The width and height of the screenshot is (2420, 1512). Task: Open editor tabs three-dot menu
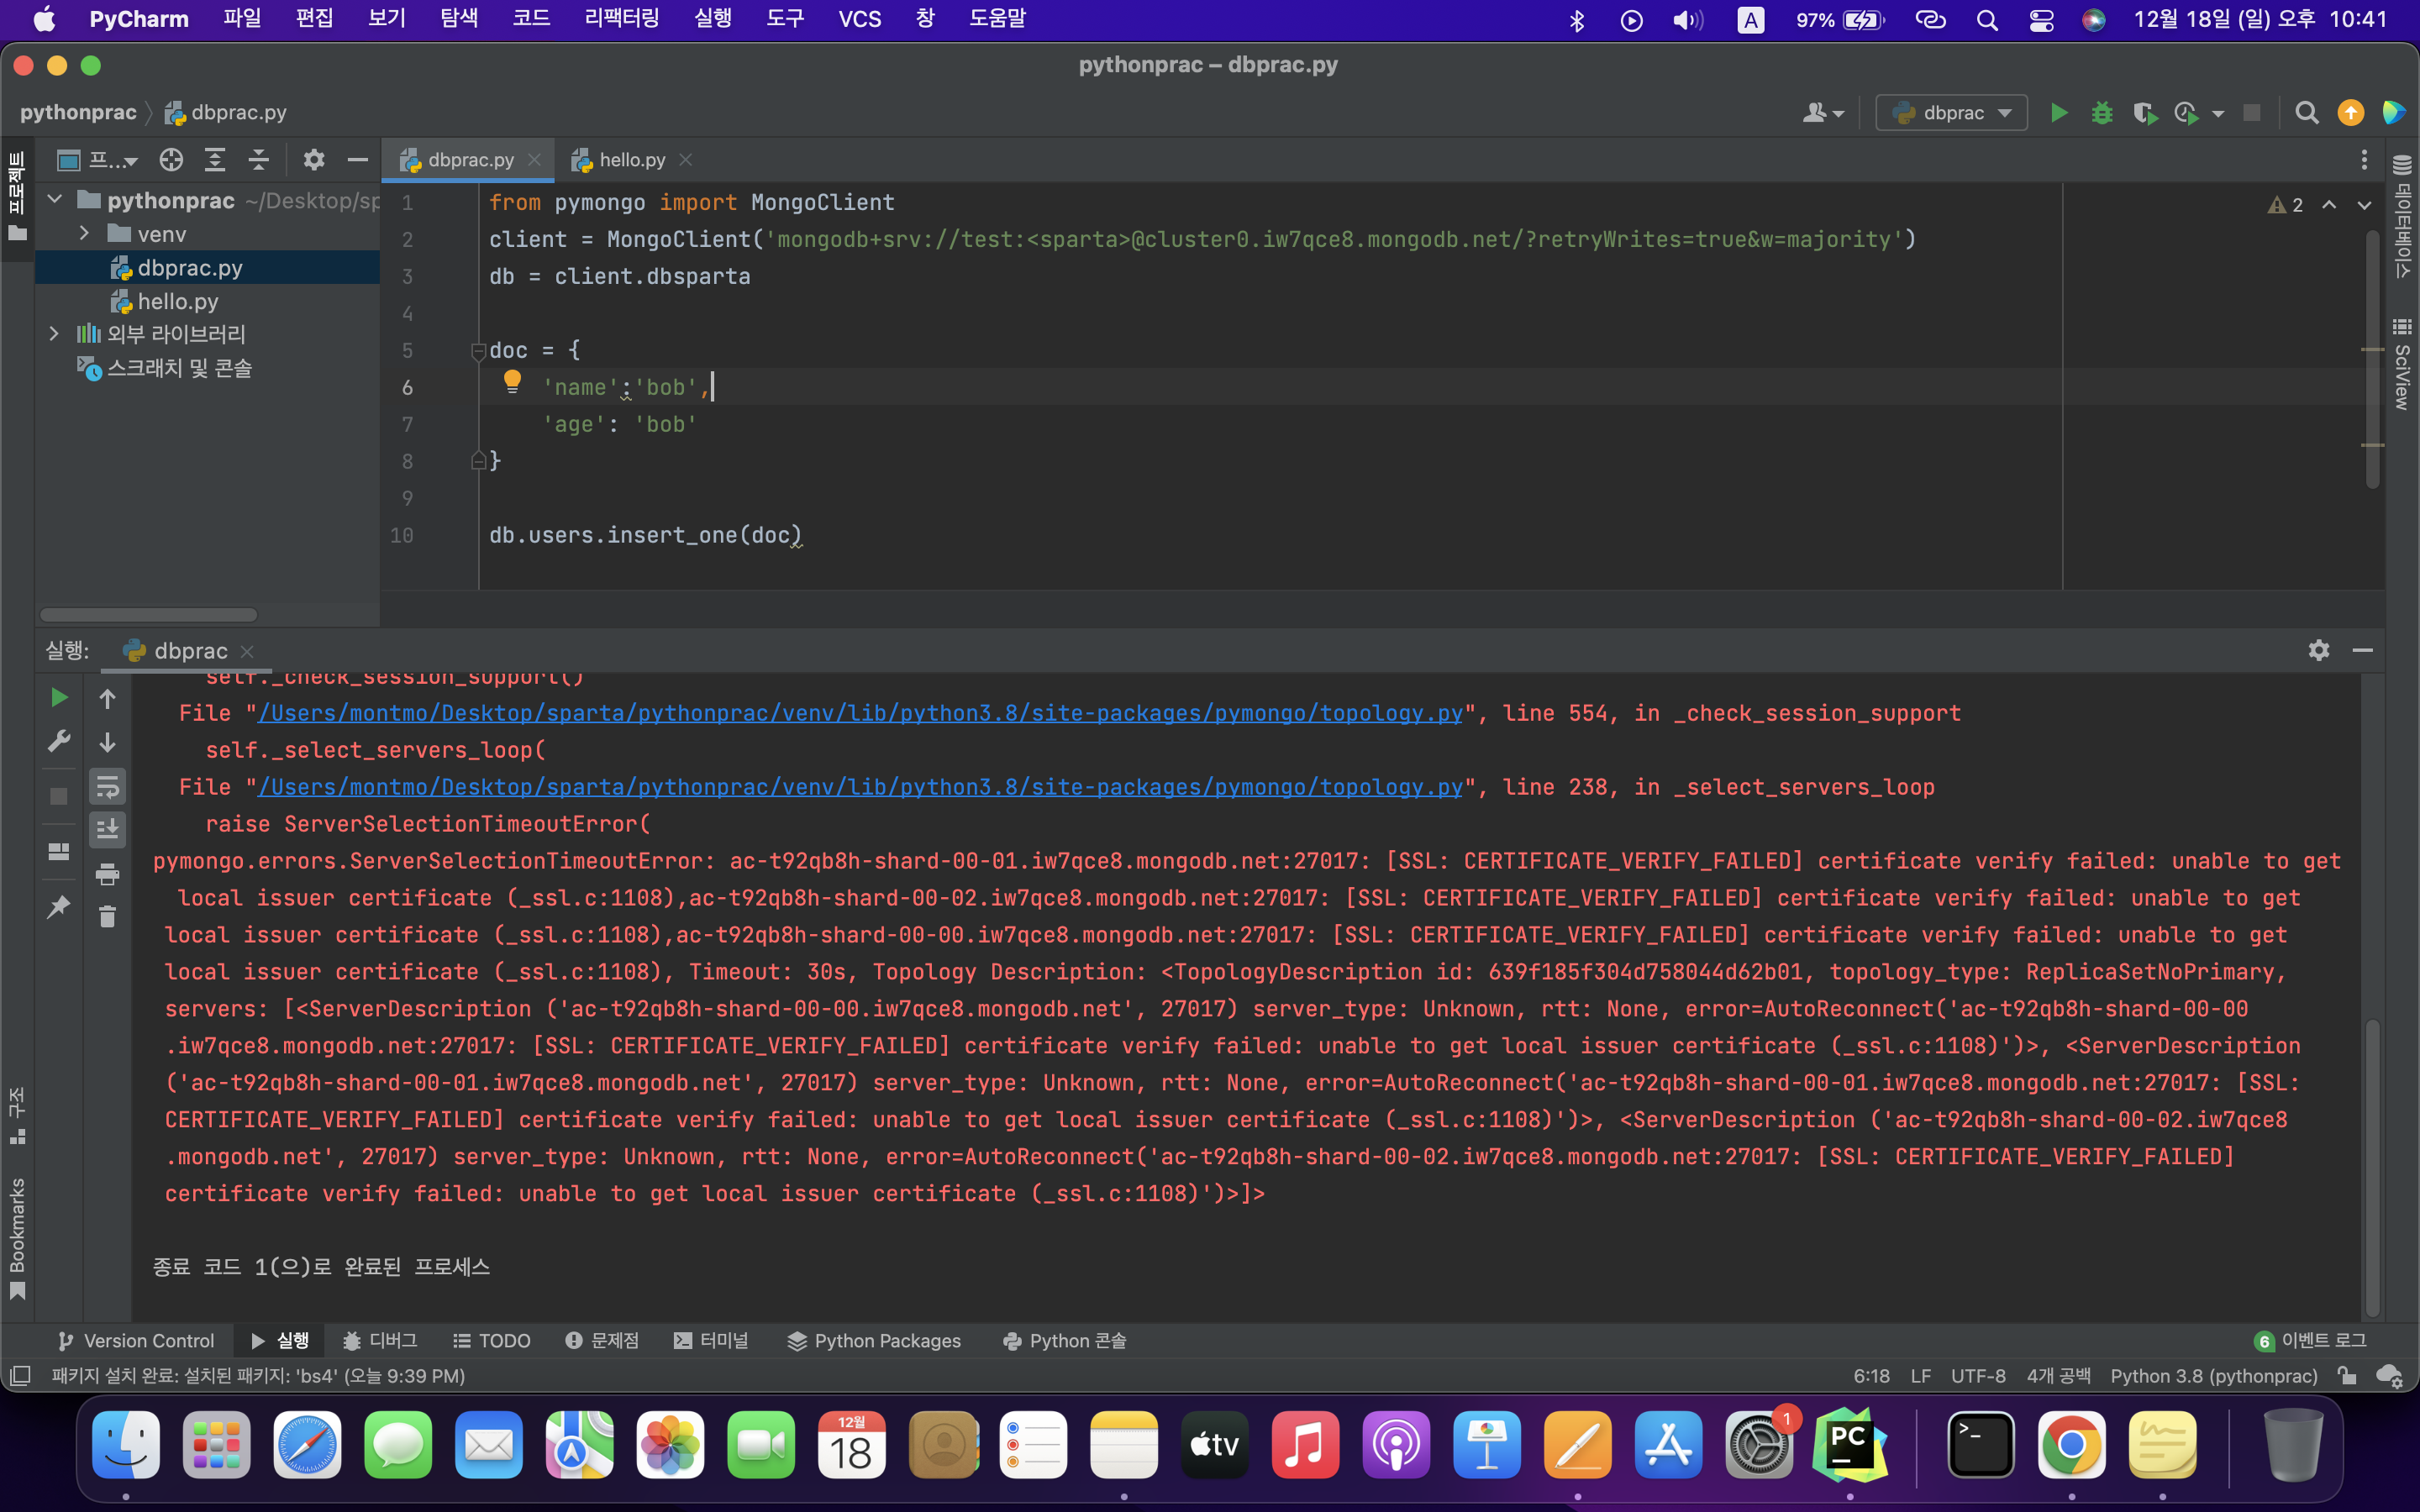(x=2364, y=160)
